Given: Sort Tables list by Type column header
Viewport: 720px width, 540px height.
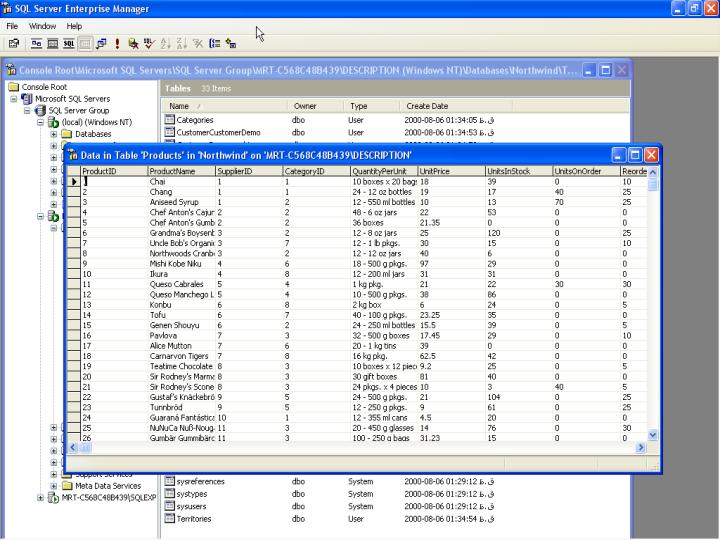Looking at the screenshot, I should point(371,106).
